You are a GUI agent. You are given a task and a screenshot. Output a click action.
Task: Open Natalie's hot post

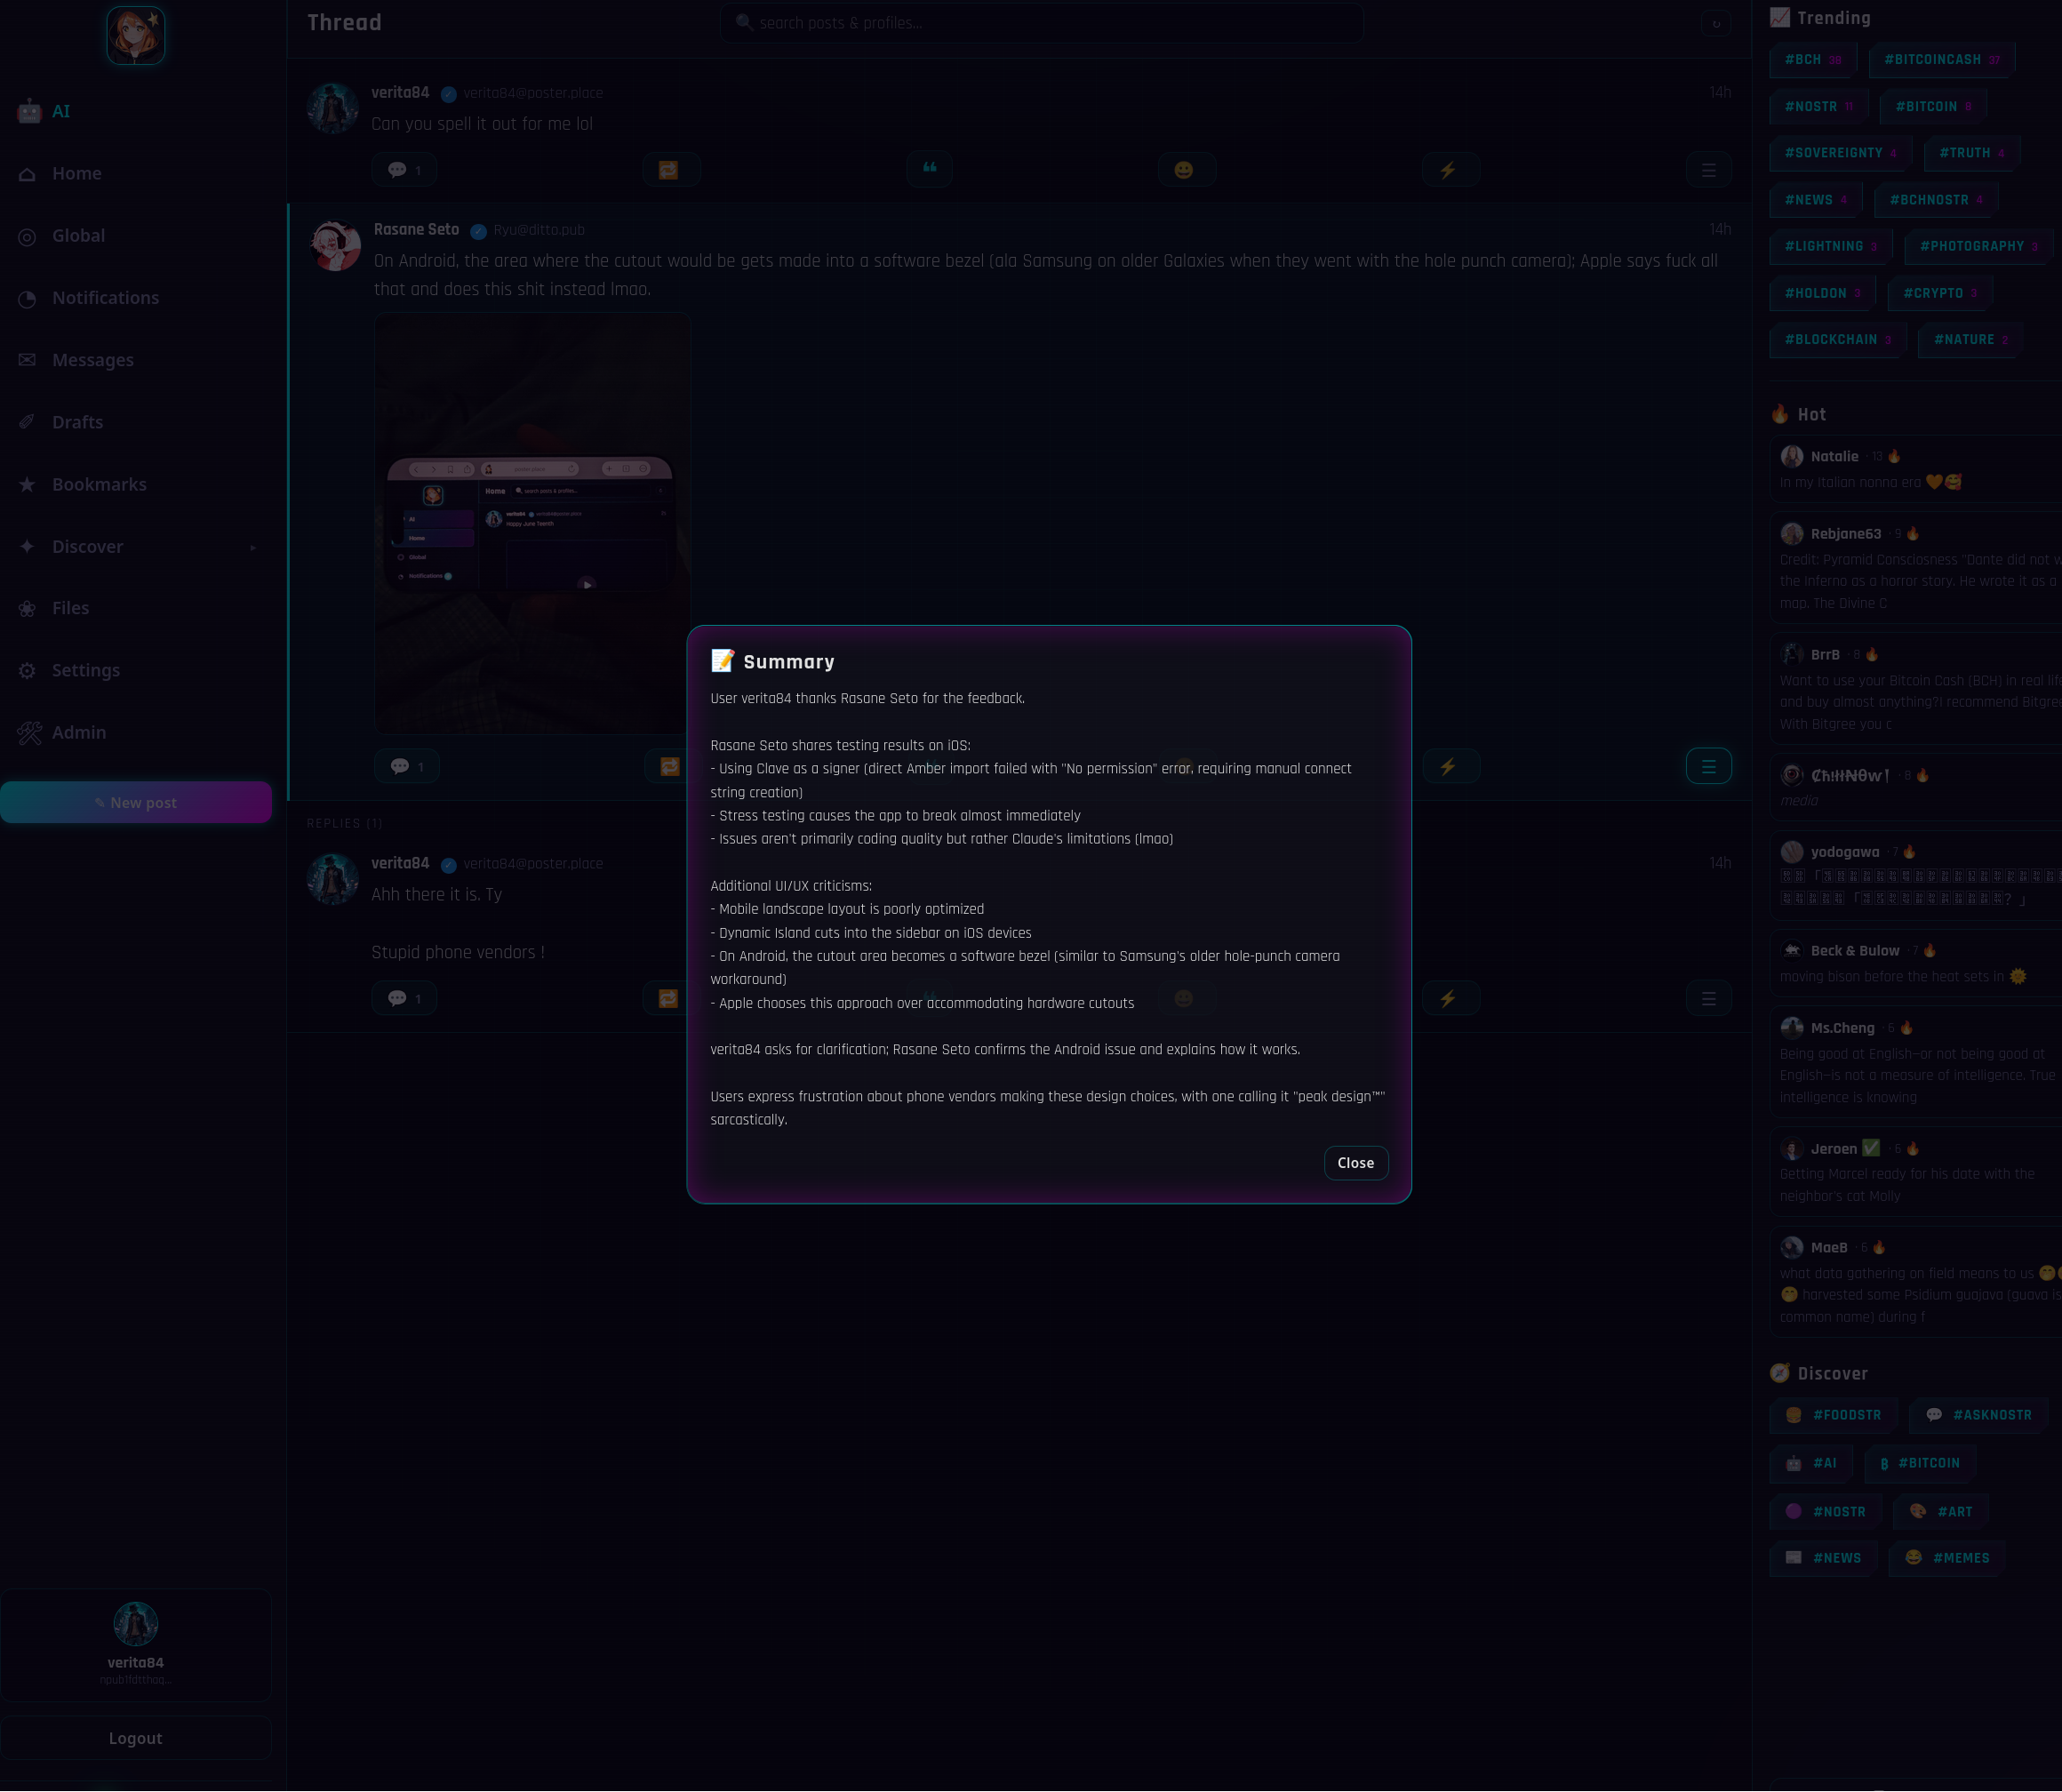tap(1916, 469)
